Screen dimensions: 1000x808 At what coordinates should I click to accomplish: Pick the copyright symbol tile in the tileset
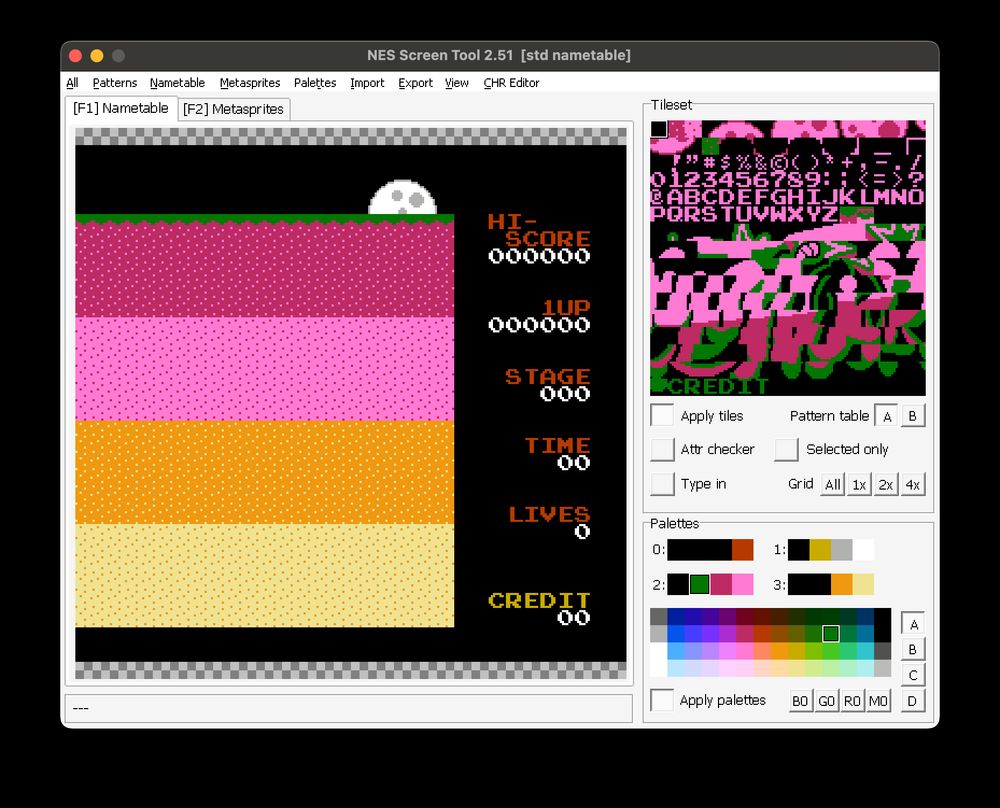779,163
